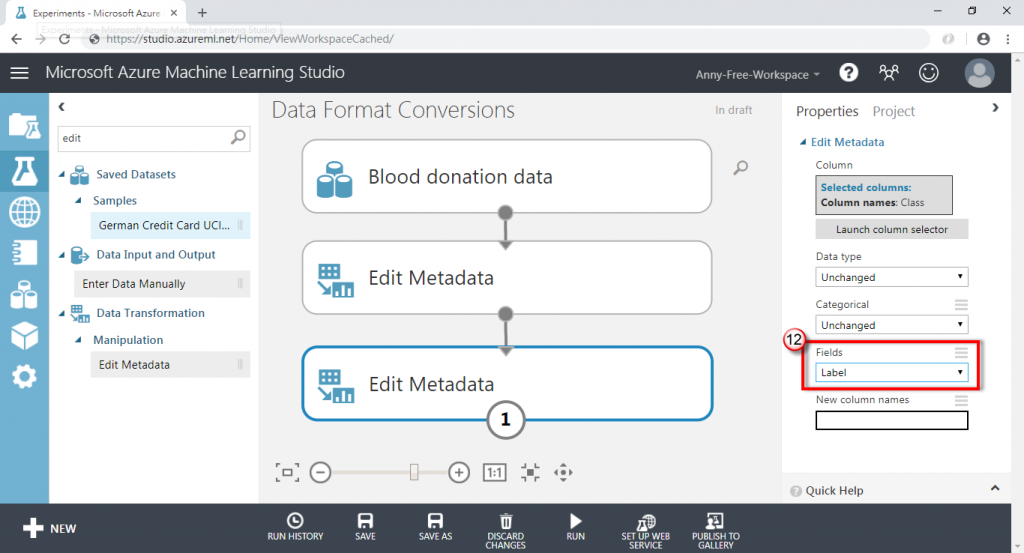Reload the browser page
Image resolution: width=1024 pixels, height=553 pixels.
pos(64,39)
